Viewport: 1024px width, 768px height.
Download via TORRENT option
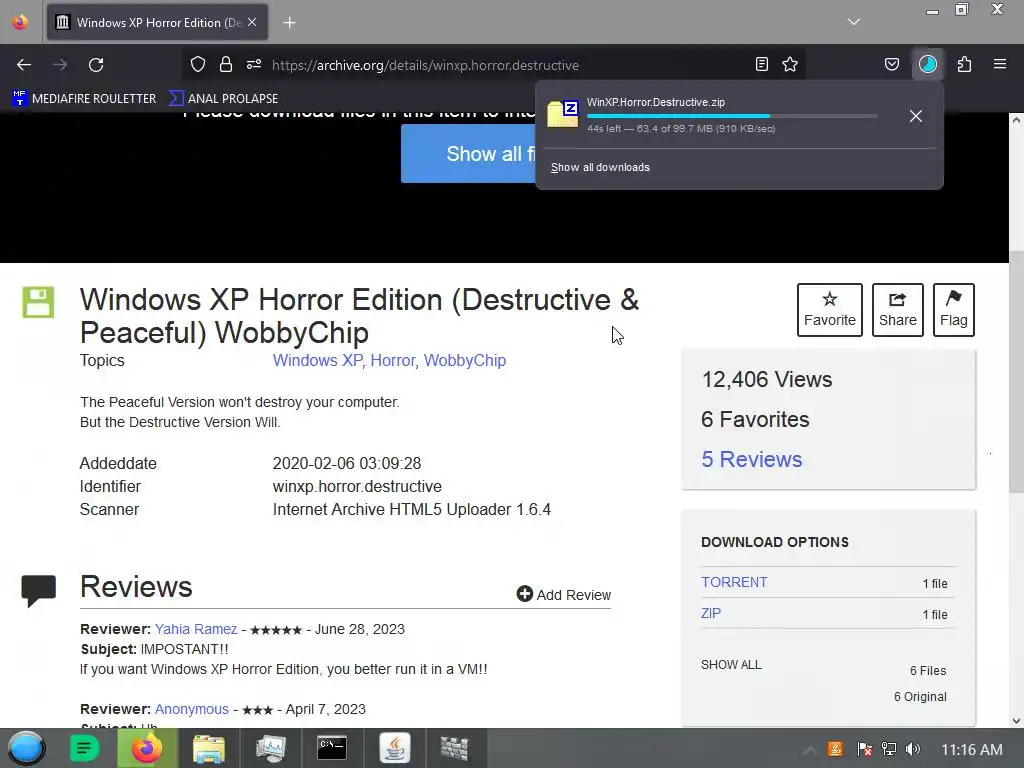(x=734, y=583)
